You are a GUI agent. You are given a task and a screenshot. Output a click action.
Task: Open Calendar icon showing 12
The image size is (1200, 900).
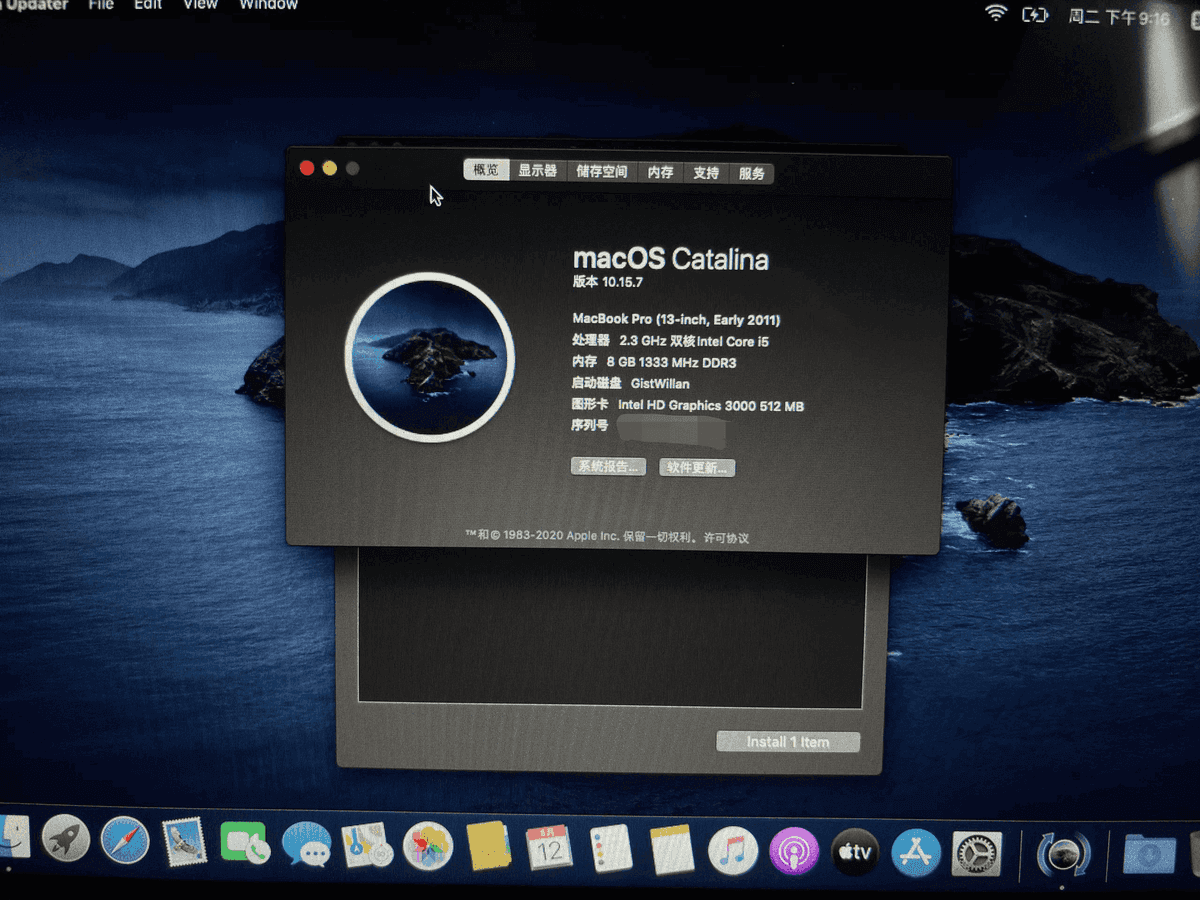(549, 849)
